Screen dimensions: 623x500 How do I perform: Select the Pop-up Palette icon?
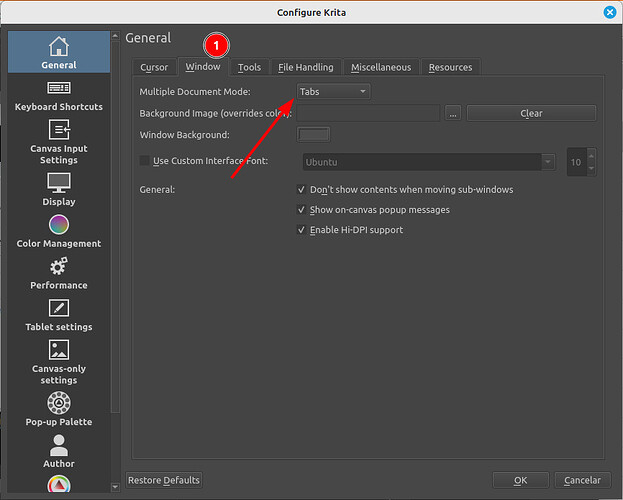point(58,403)
